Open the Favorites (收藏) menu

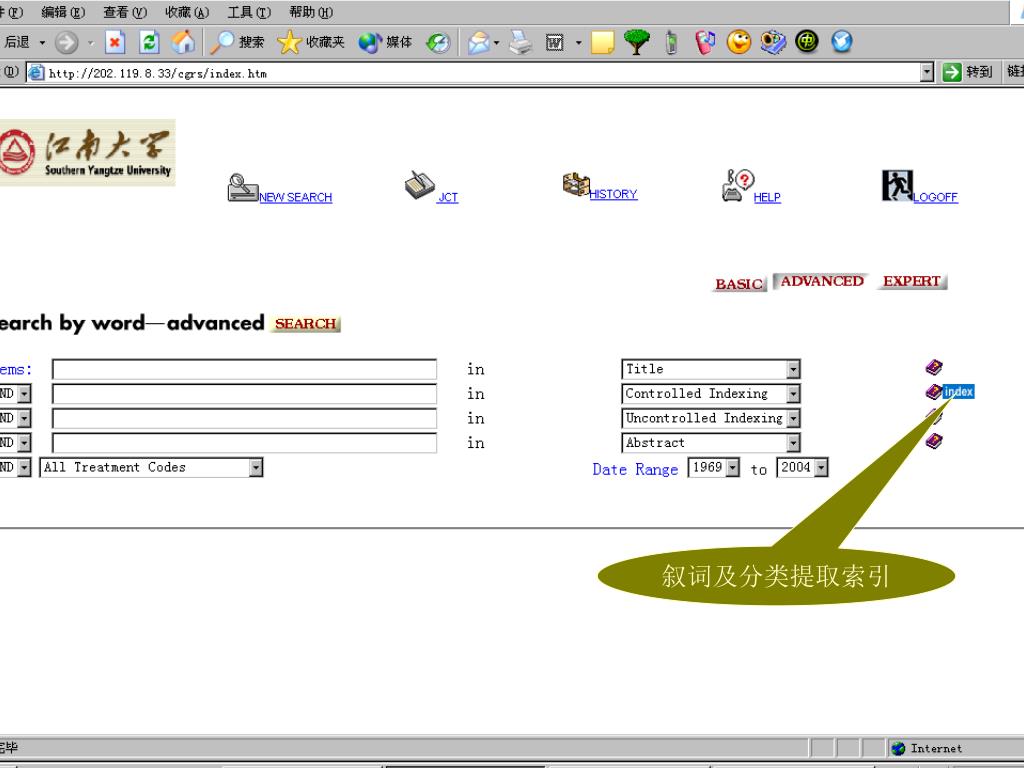(187, 12)
